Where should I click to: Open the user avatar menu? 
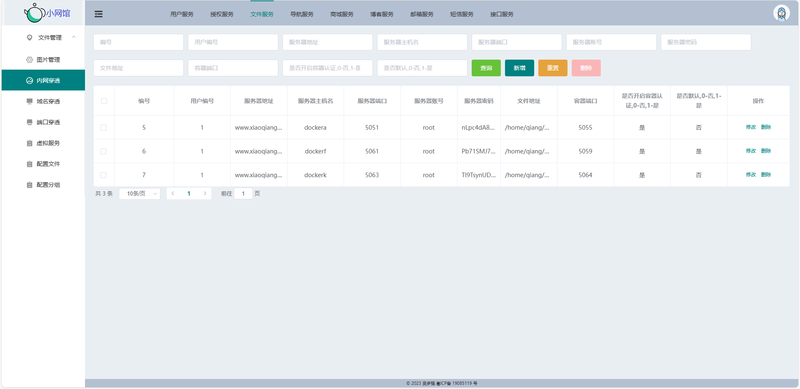(781, 13)
